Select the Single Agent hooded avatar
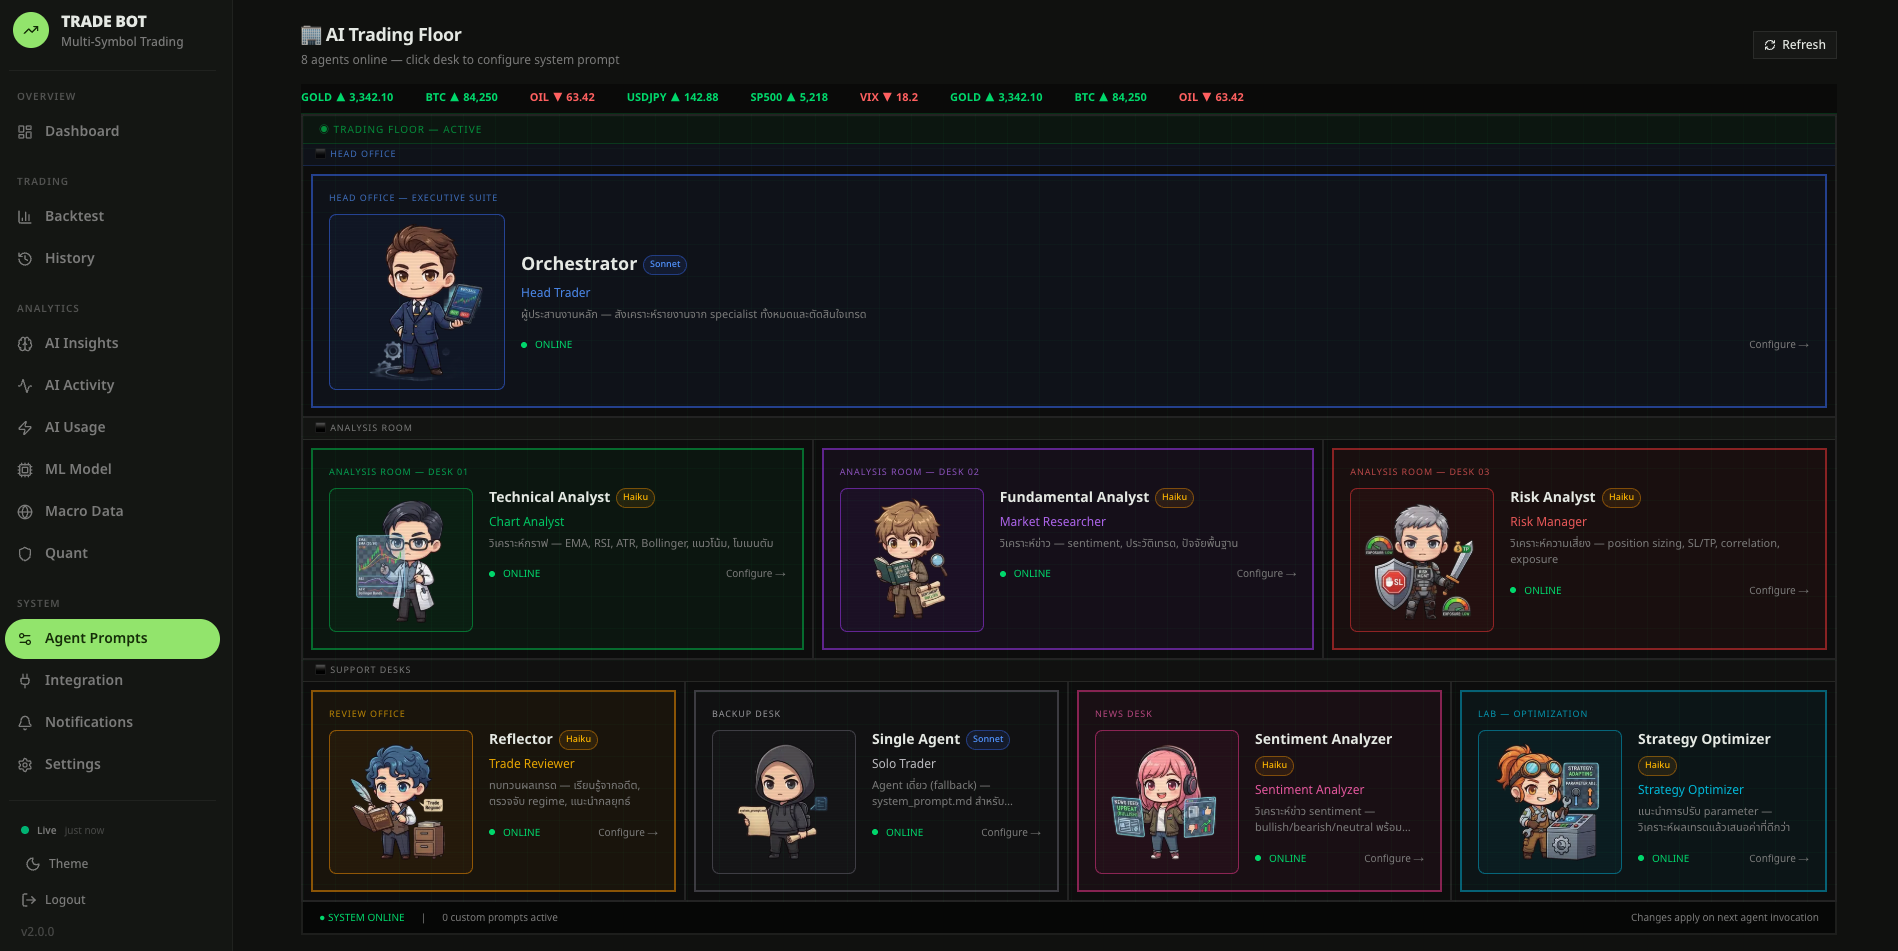The image size is (1898, 951). click(784, 802)
